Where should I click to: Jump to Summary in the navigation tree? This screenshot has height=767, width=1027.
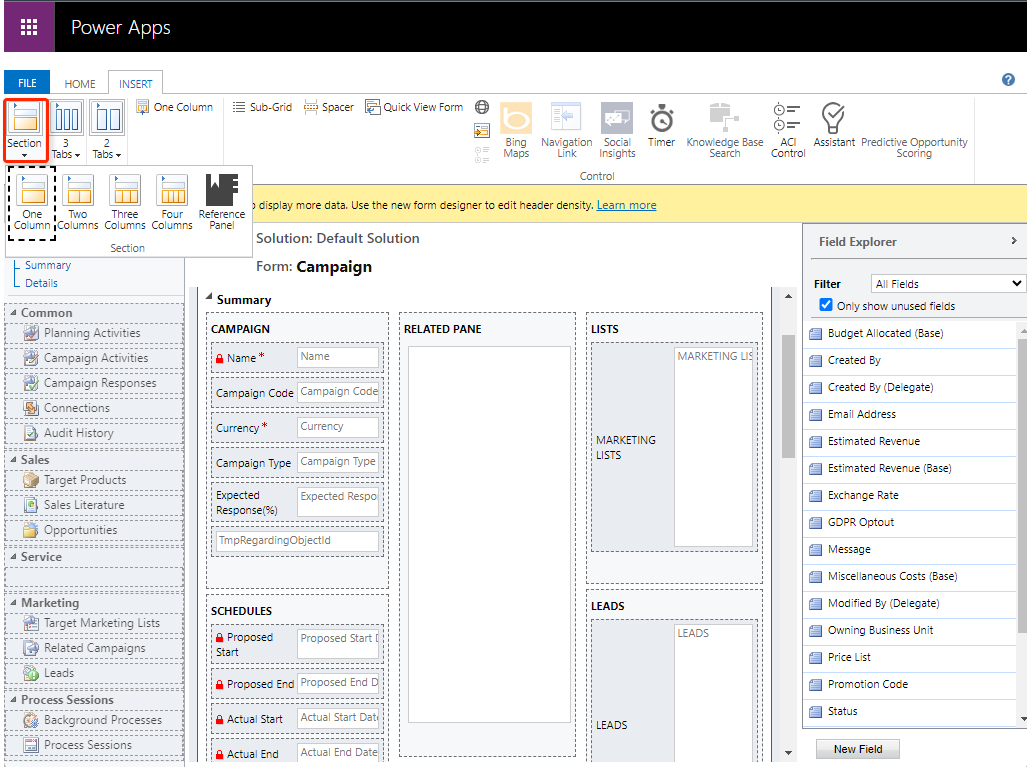pyautogui.click(x=48, y=265)
